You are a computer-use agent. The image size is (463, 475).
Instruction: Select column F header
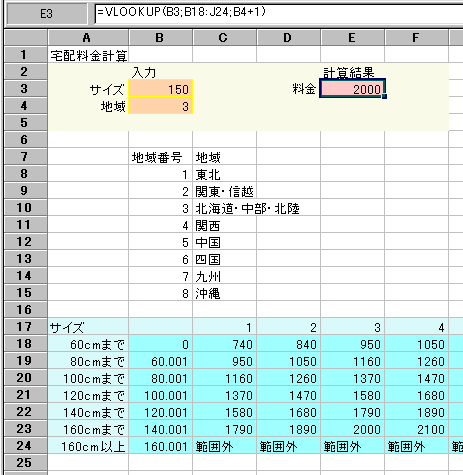[416, 38]
